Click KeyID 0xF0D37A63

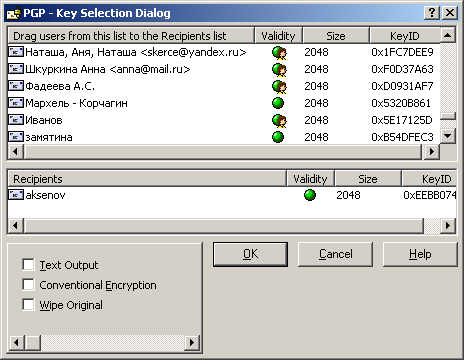pyautogui.click(x=402, y=69)
